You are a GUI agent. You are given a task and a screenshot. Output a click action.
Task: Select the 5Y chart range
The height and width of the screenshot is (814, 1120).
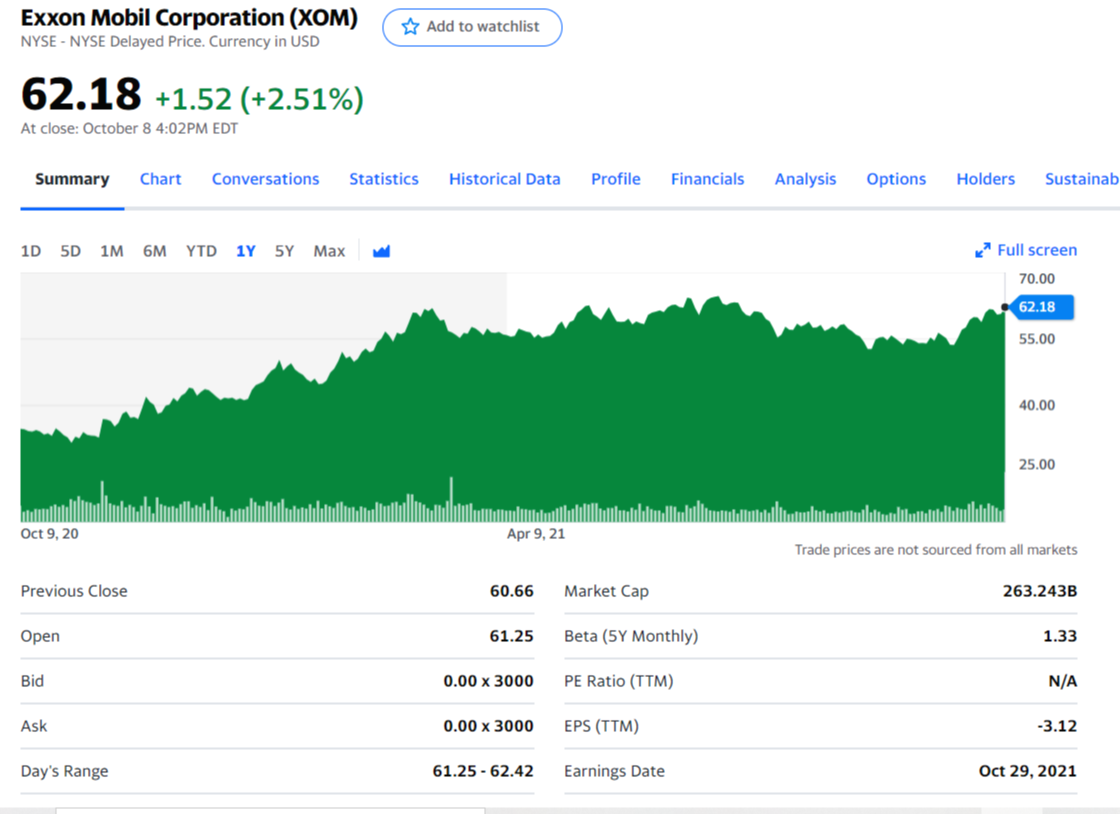(x=284, y=251)
